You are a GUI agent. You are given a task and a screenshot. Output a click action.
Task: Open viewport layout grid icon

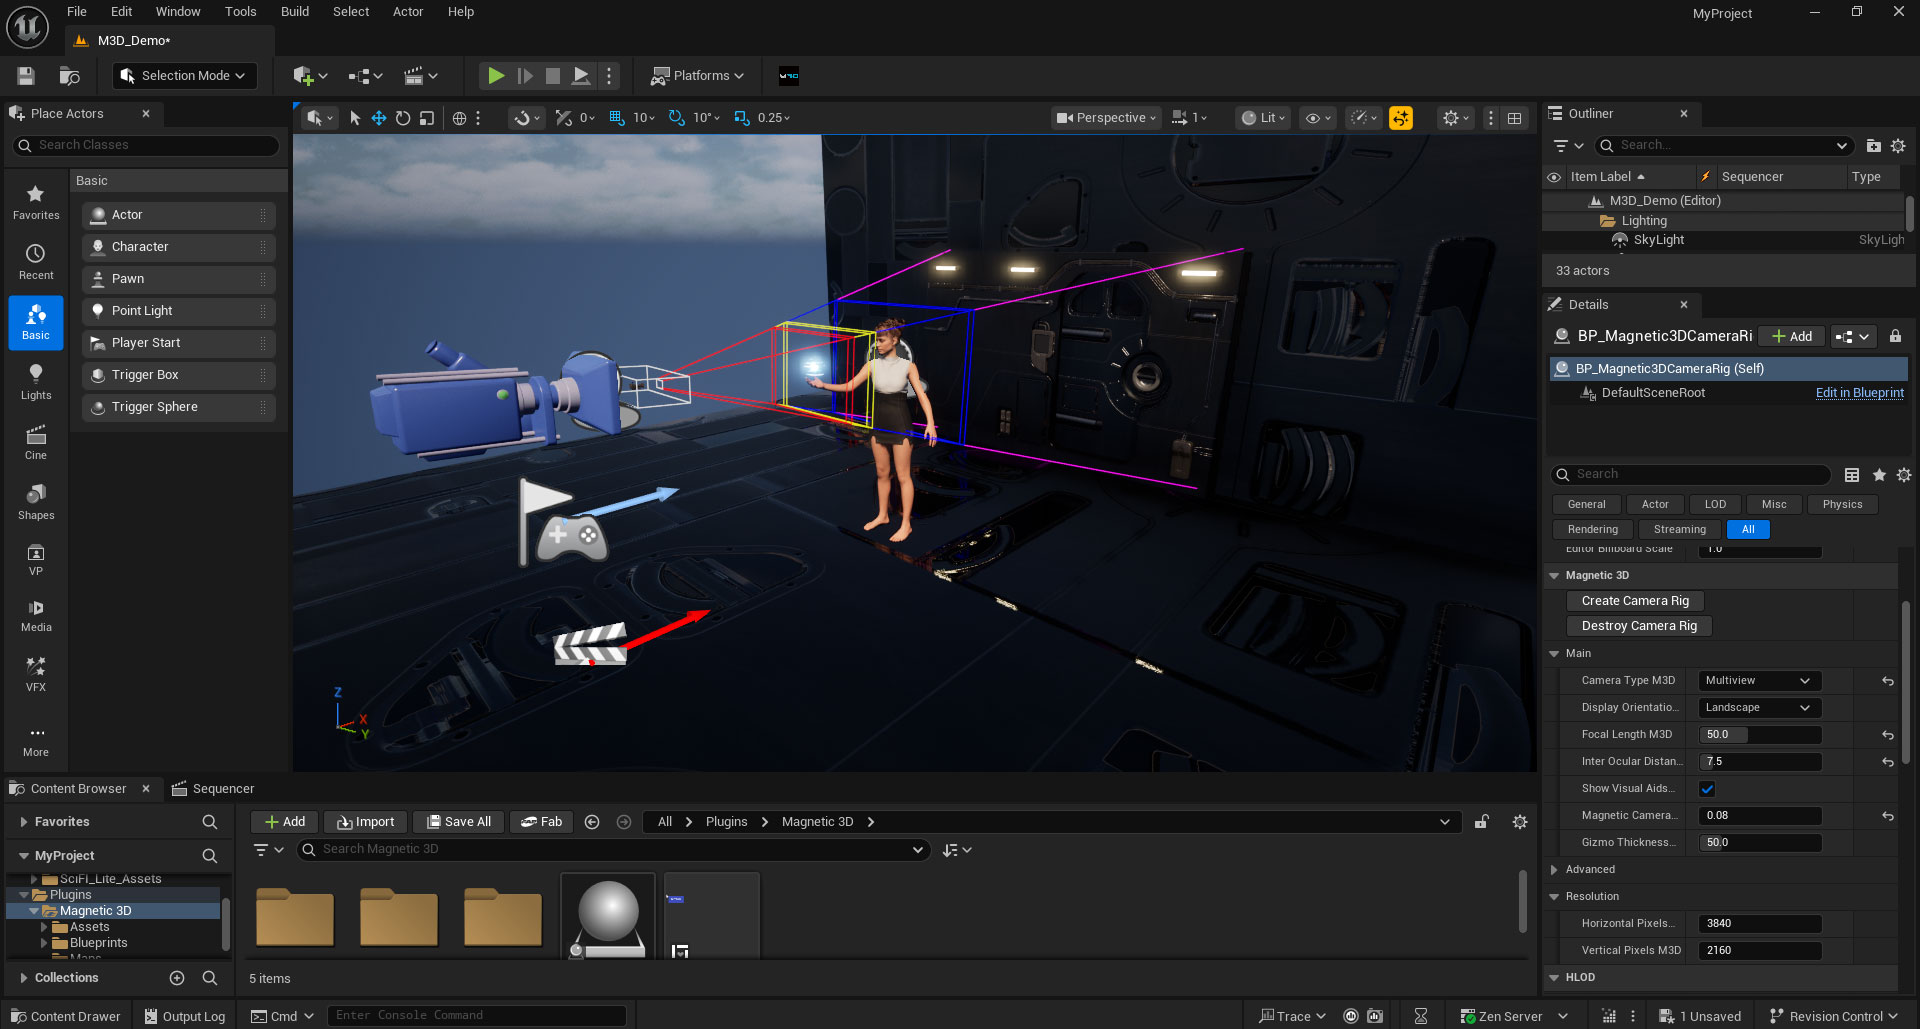click(x=1515, y=118)
